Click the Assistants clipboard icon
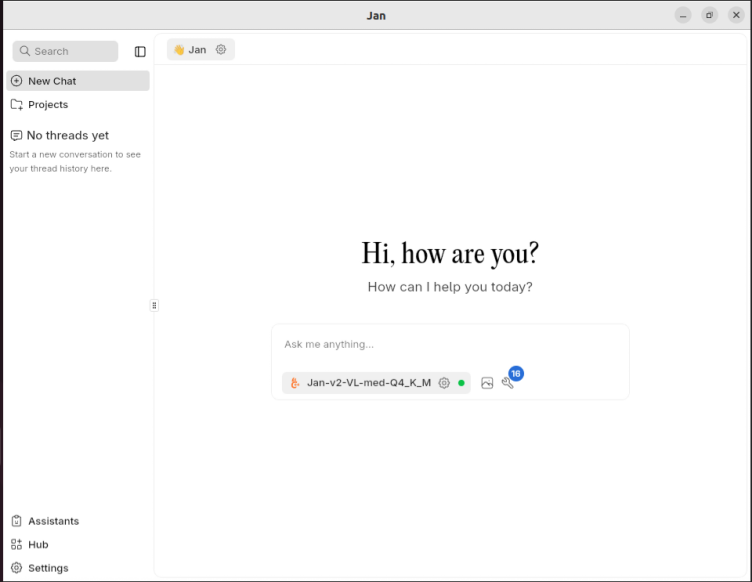This screenshot has height=582, width=752. 16,521
